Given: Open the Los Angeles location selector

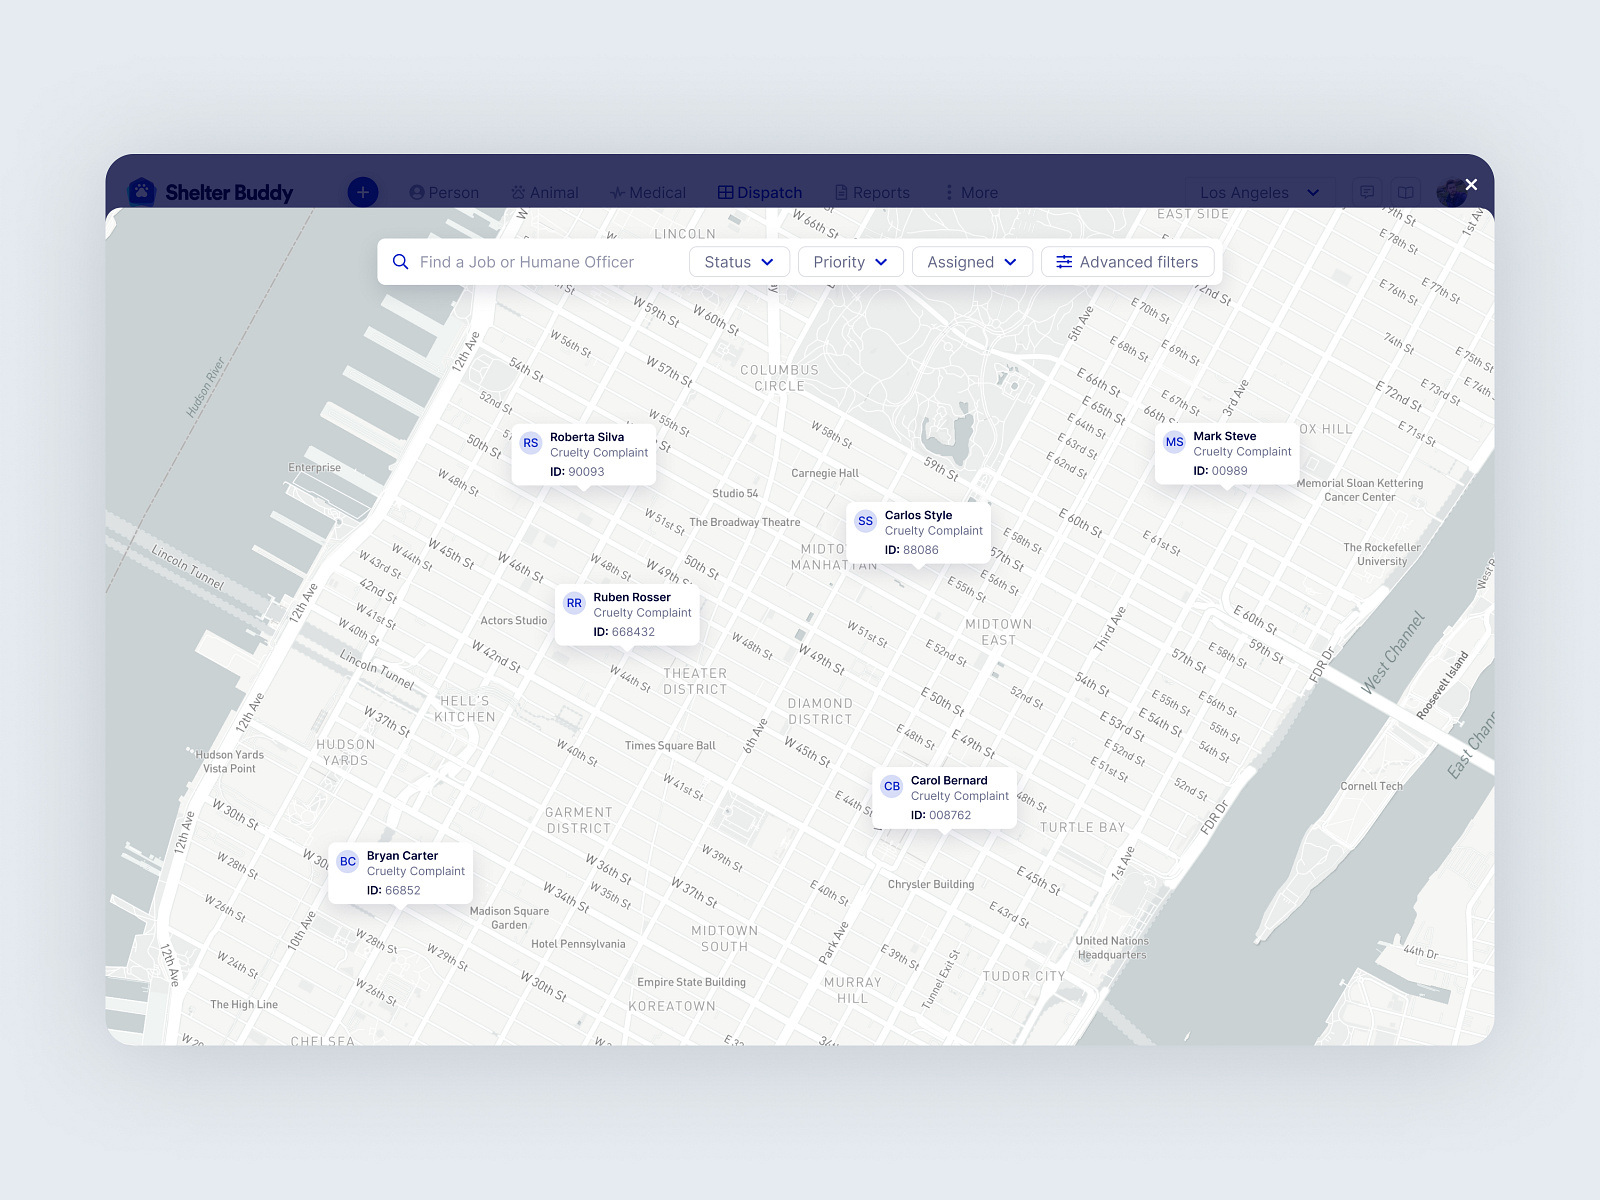Looking at the screenshot, I should point(1258,192).
